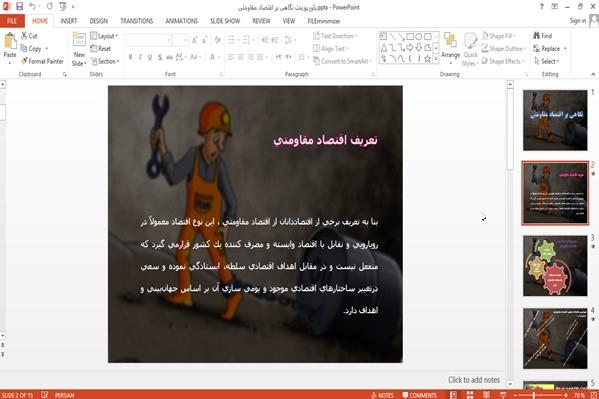Toggle Bold formatting
This screenshot has width=599, height=399.
(x=131, y=57)
